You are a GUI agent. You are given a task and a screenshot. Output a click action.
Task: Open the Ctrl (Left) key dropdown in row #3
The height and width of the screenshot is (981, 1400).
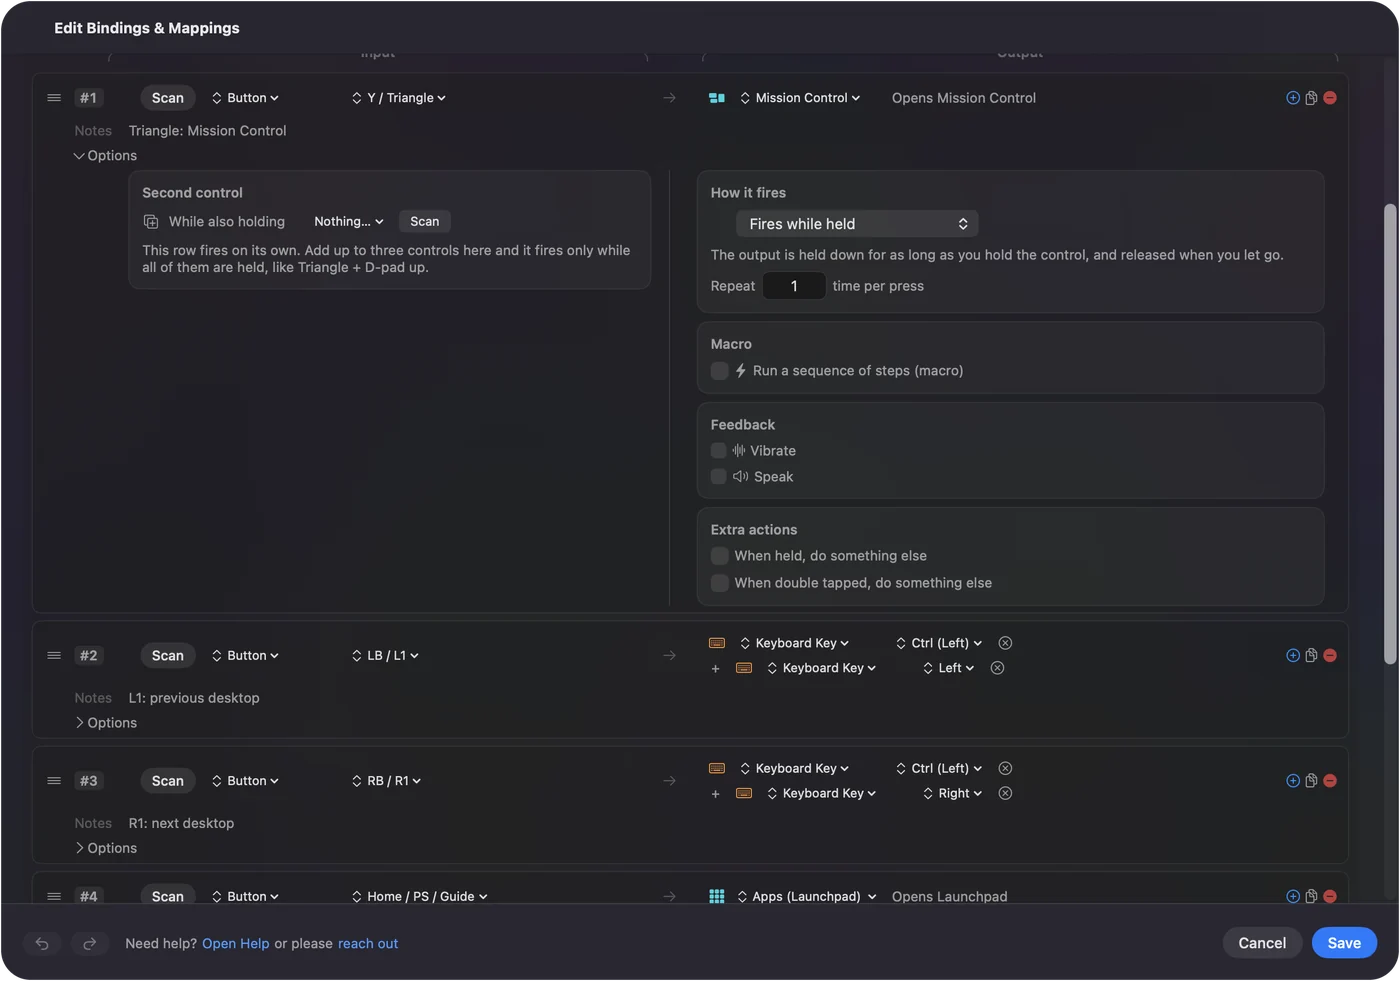pos(939,768)
